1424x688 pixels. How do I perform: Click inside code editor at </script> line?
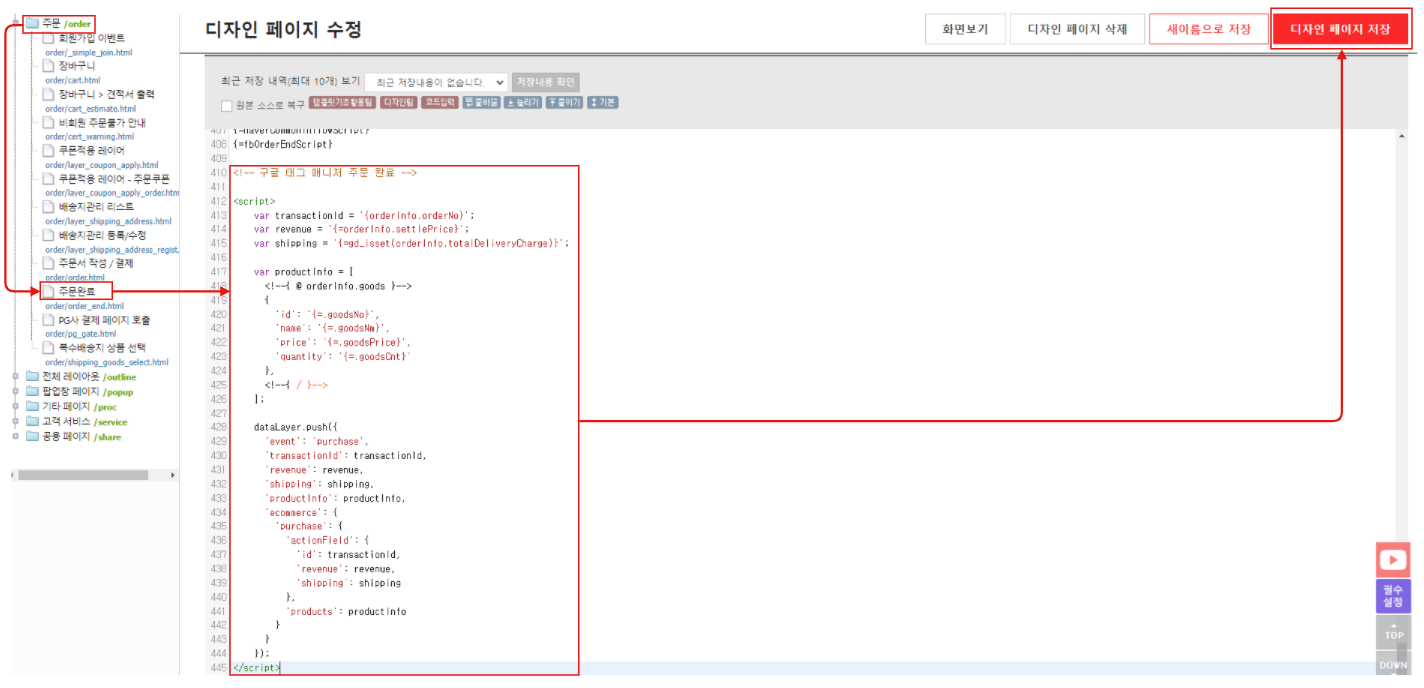tap(257, 667)
